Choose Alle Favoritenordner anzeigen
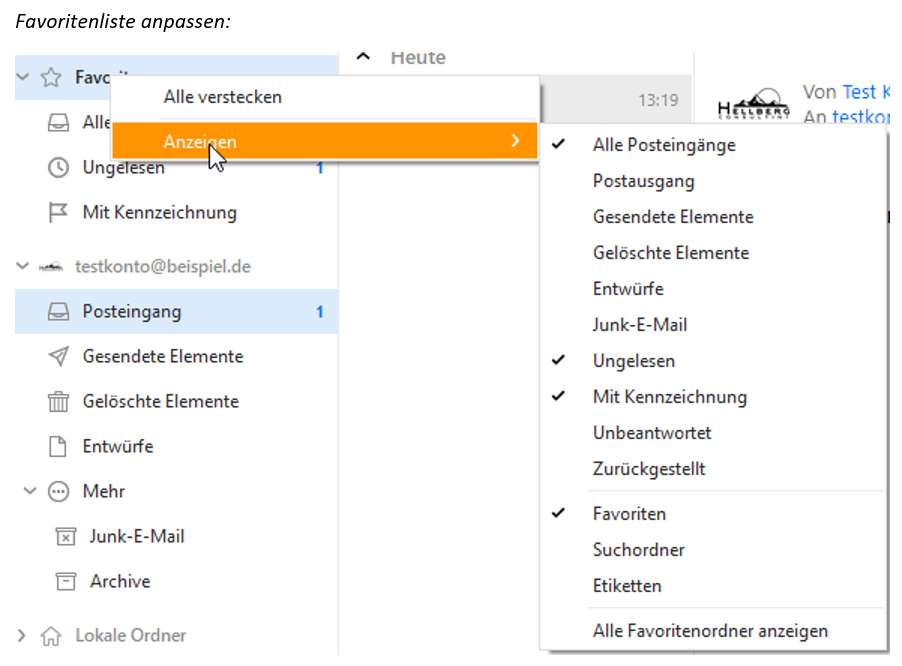This screenshot has height=666, width=902. (712, 631)
